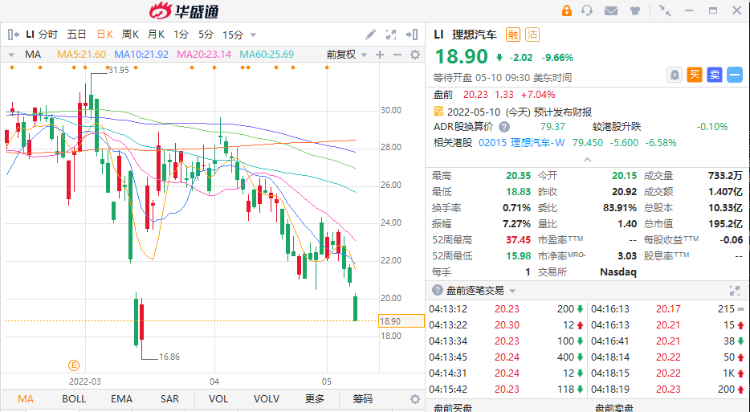
Task: Click the E earnings marker on chart
Action: pyautogui.click(x=74, y=366)
